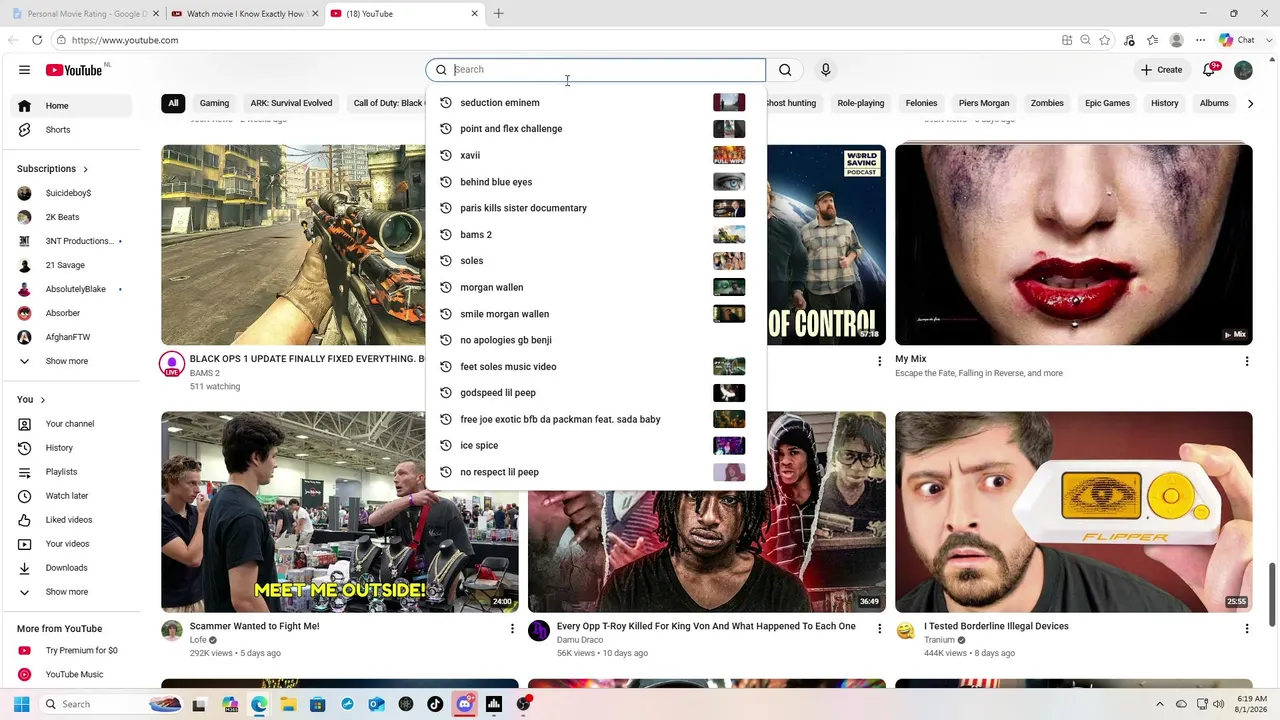Open Tranium channel link

click(939, 640)
